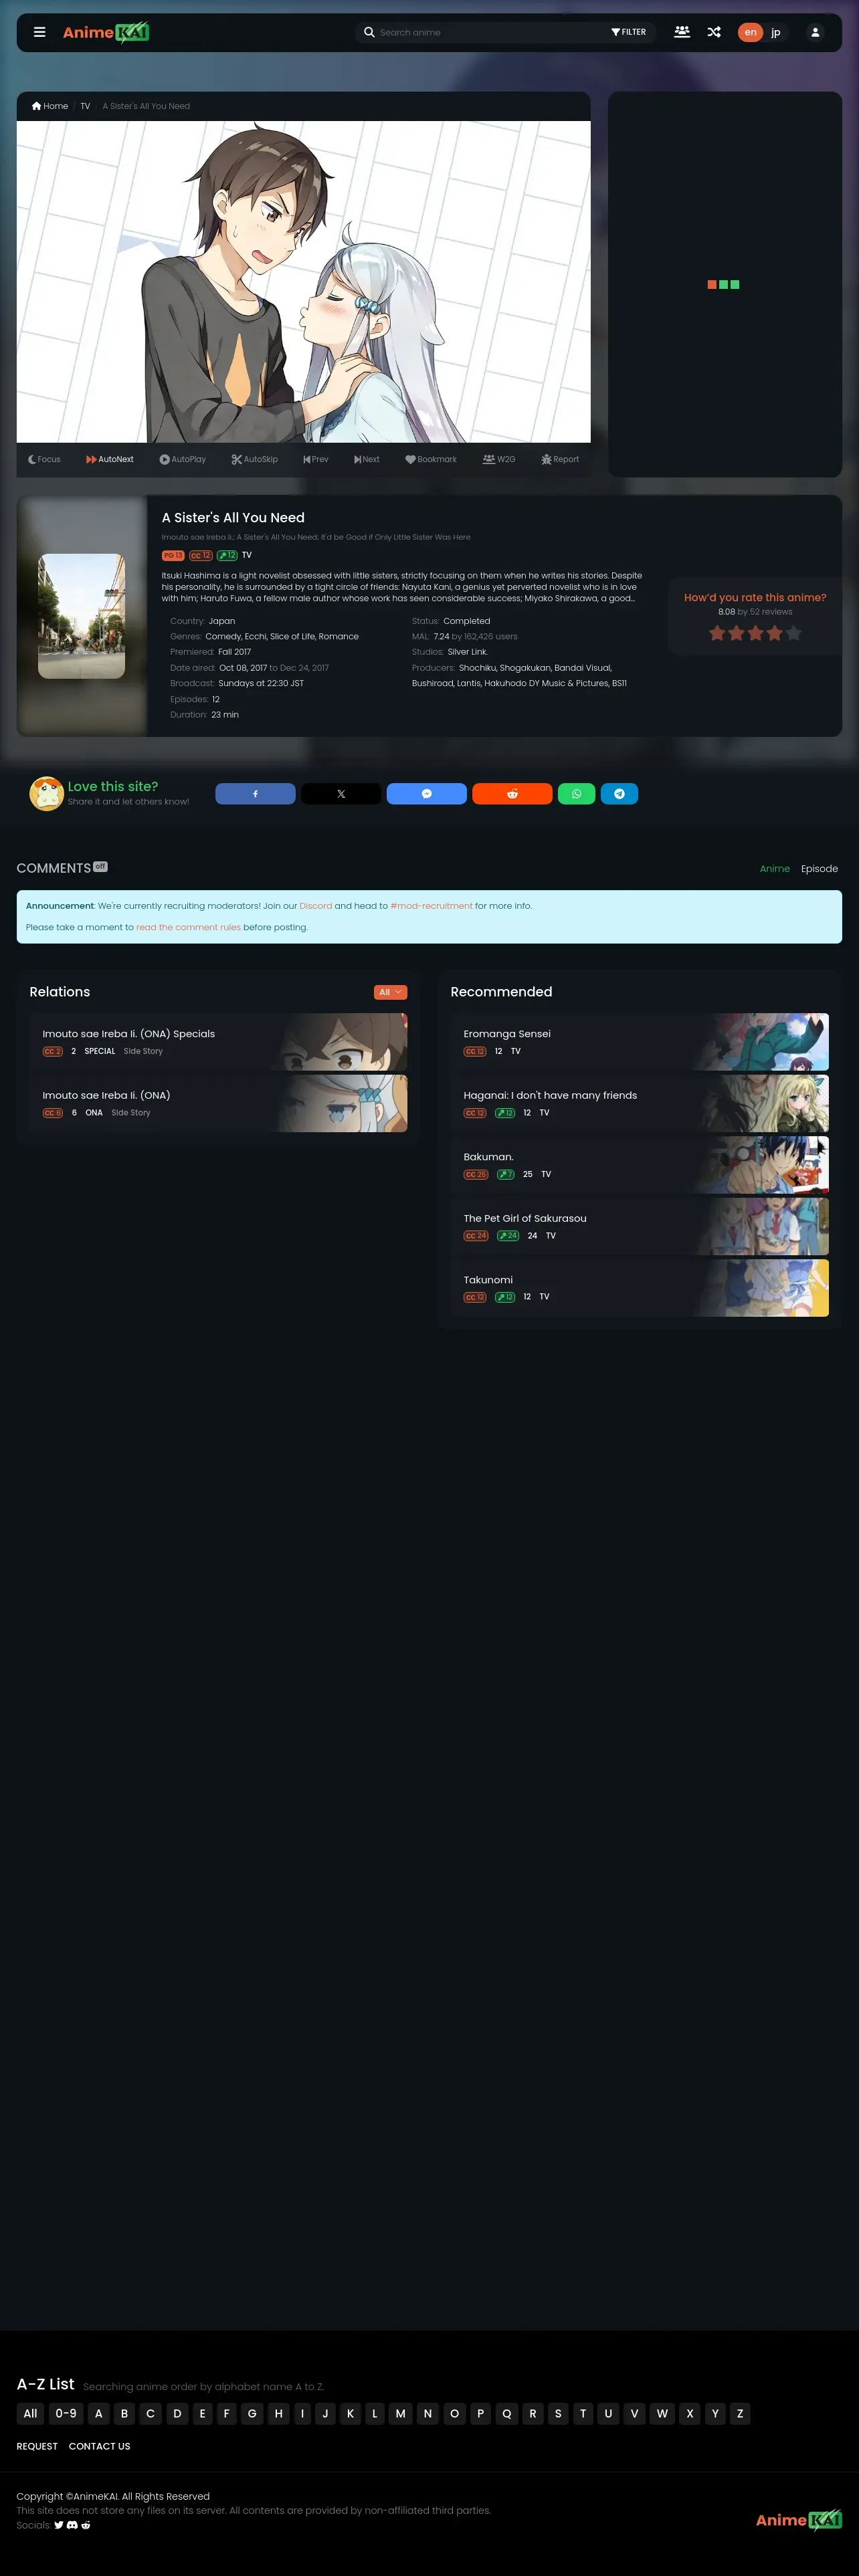Viewport: 859px width, 2576px height.
Task: Go to Prev episode
Action: [316, 459]
